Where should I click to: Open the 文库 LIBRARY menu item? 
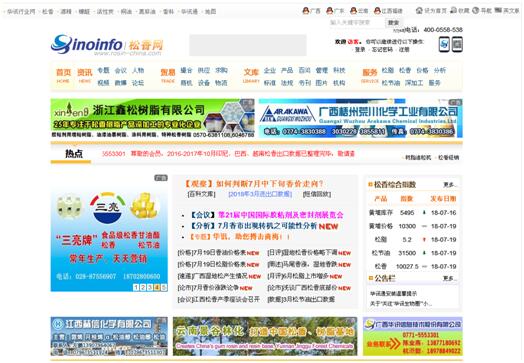251,76
